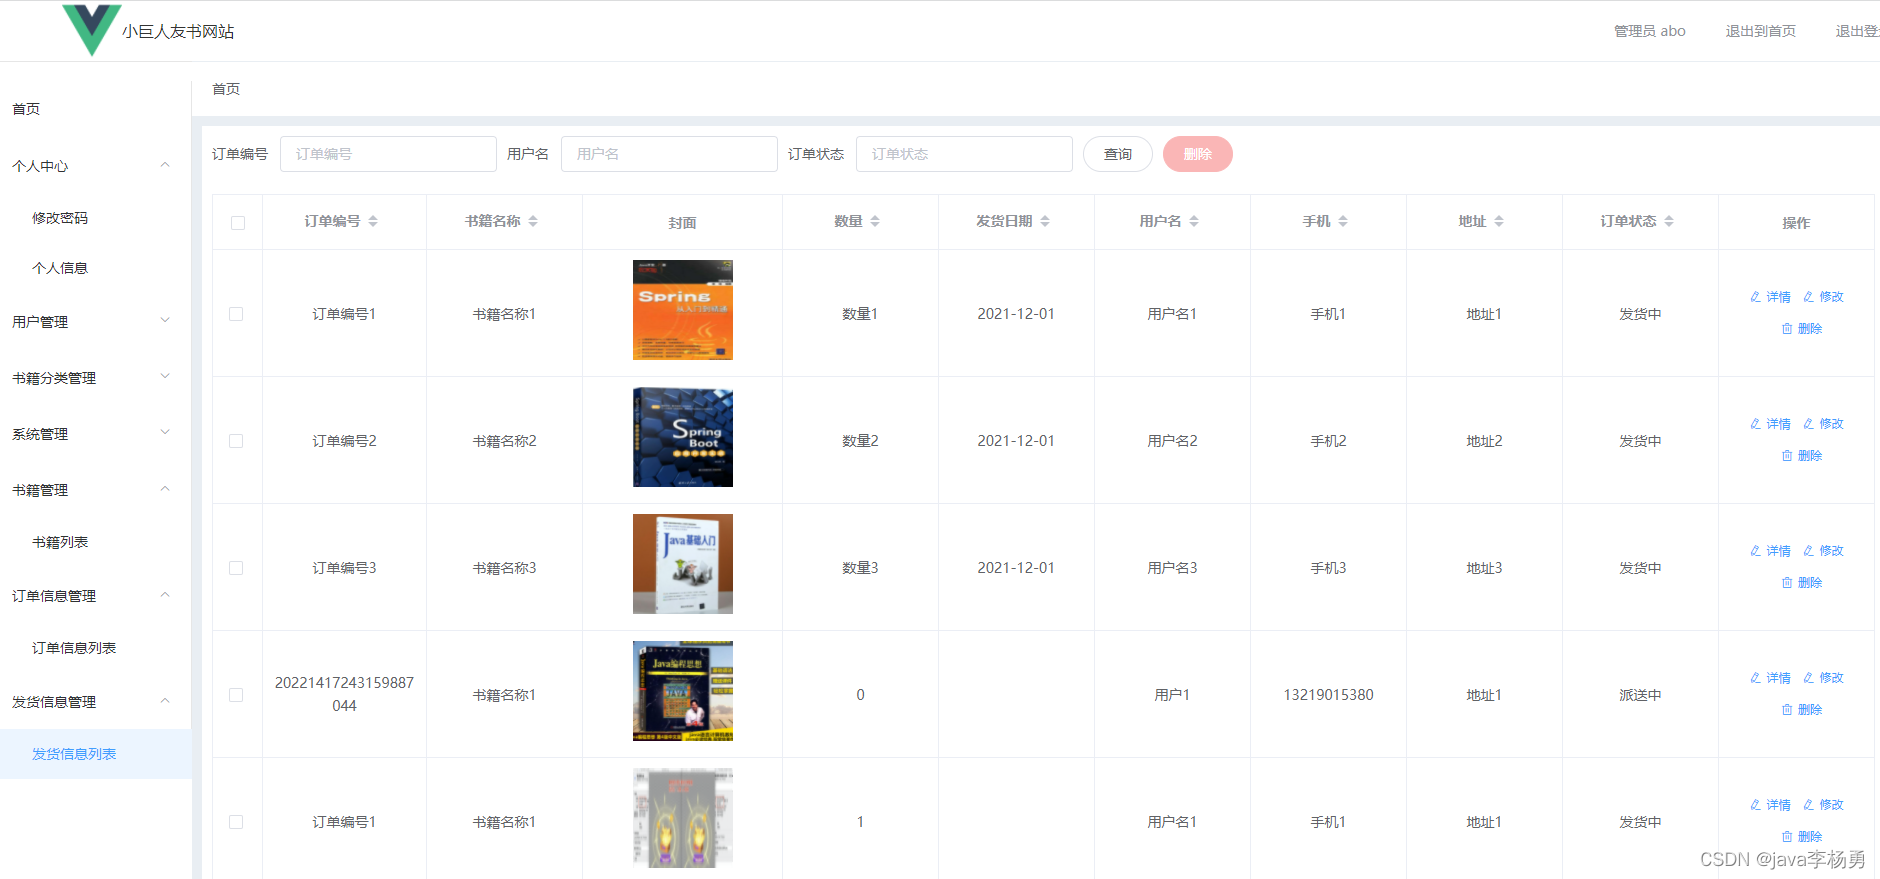The height and width of the screenshot is (879, 1880).
Task: Check the checkbox for 订单编号2 row
Action: click(236, 441)
